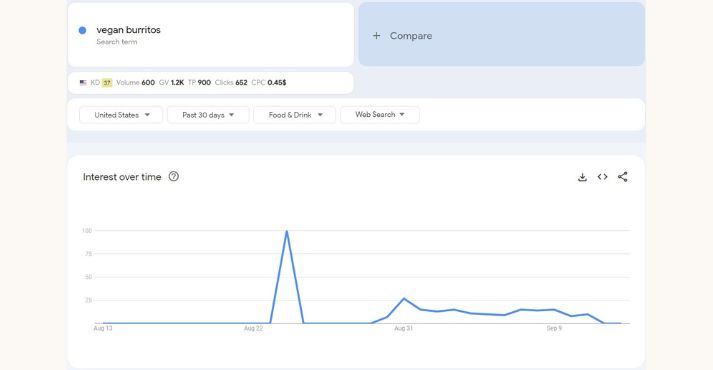Viewport: 713px width, 370px height.
Task: Download the Interest over time data
Action: pyautogui.click(x=582, y=177)
